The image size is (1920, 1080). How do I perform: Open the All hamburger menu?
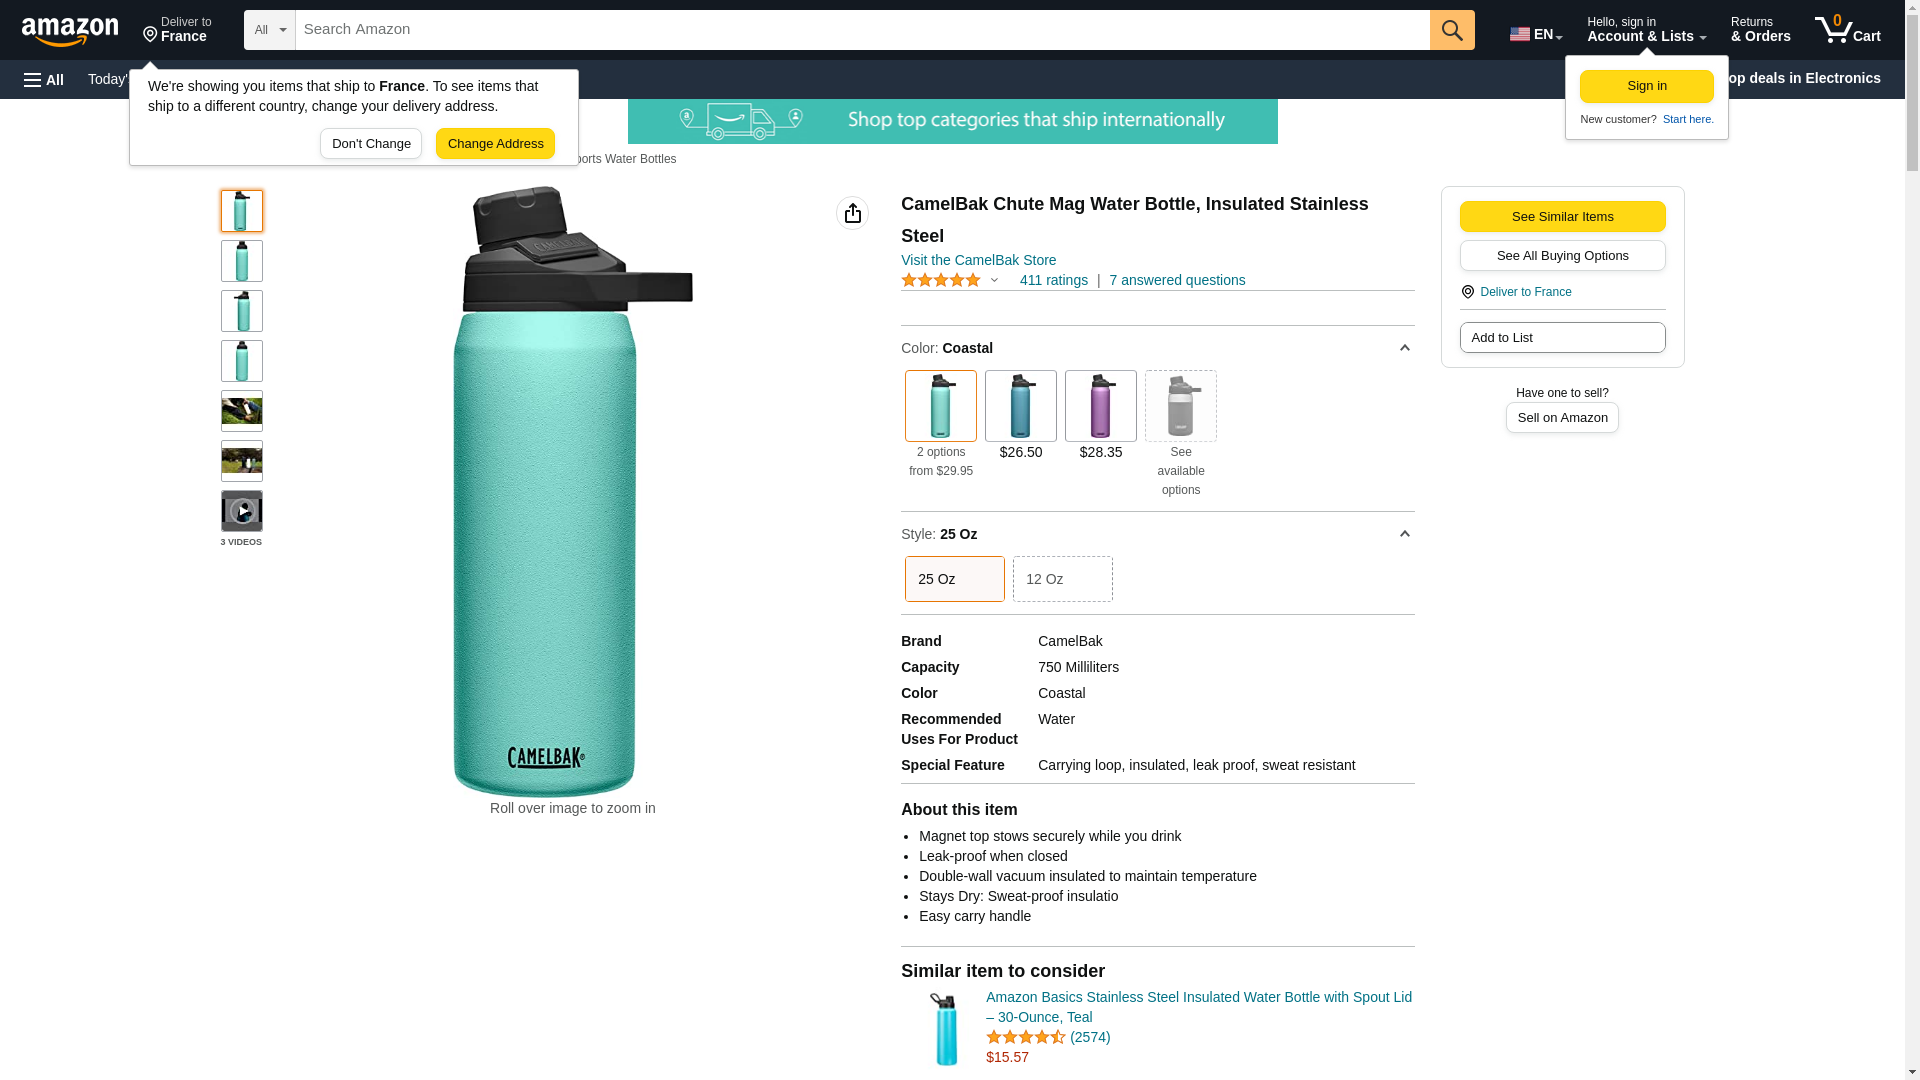click(44, 79)
